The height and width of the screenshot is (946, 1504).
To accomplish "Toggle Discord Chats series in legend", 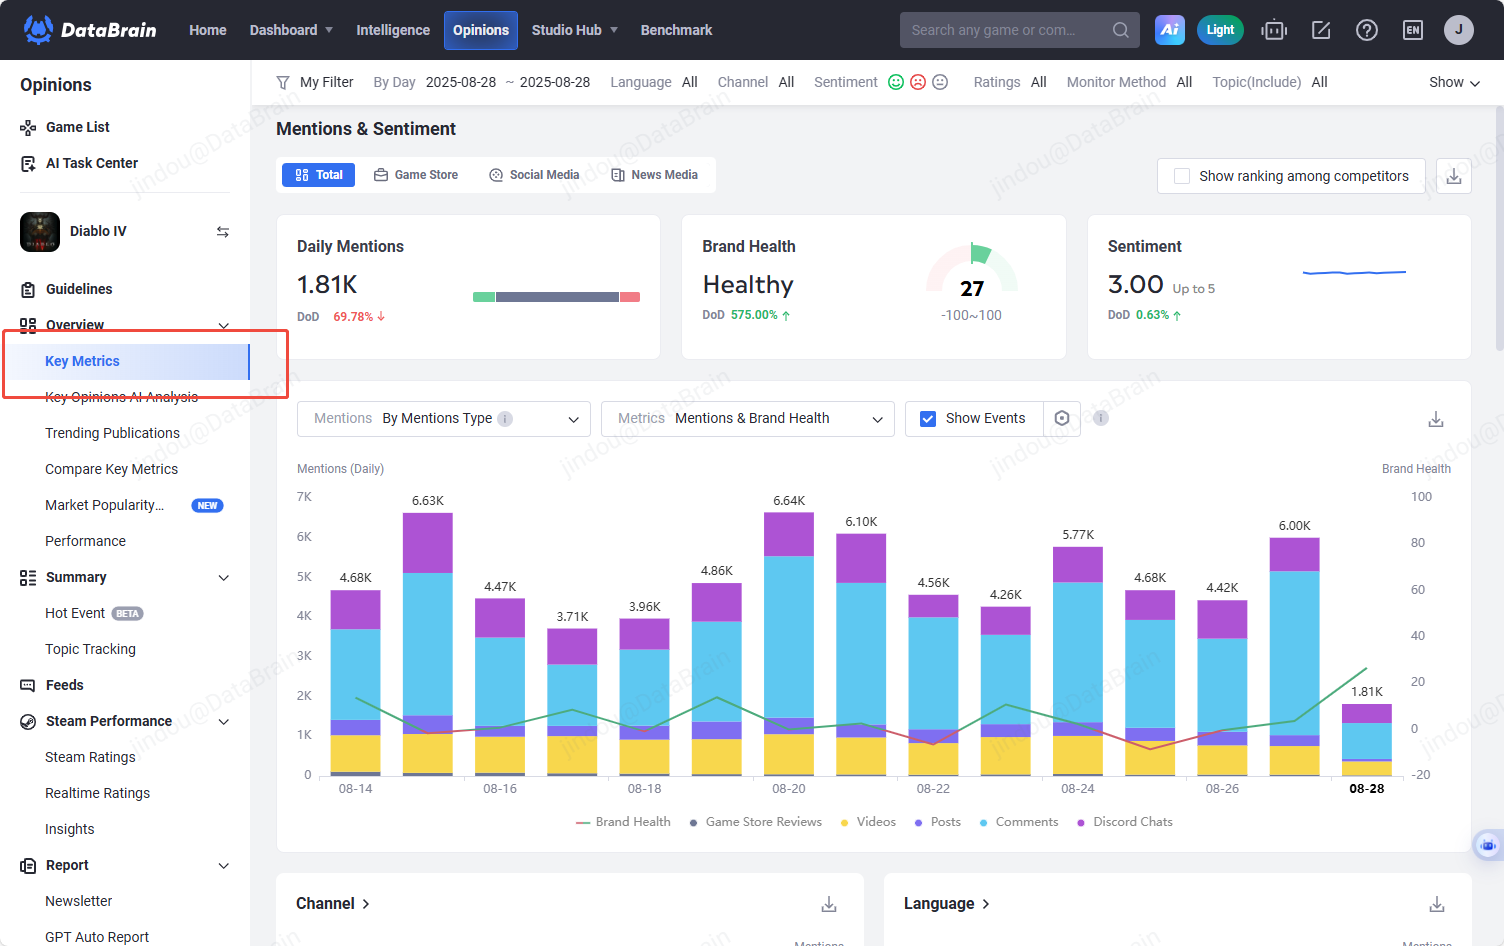I will (1125, 822).
